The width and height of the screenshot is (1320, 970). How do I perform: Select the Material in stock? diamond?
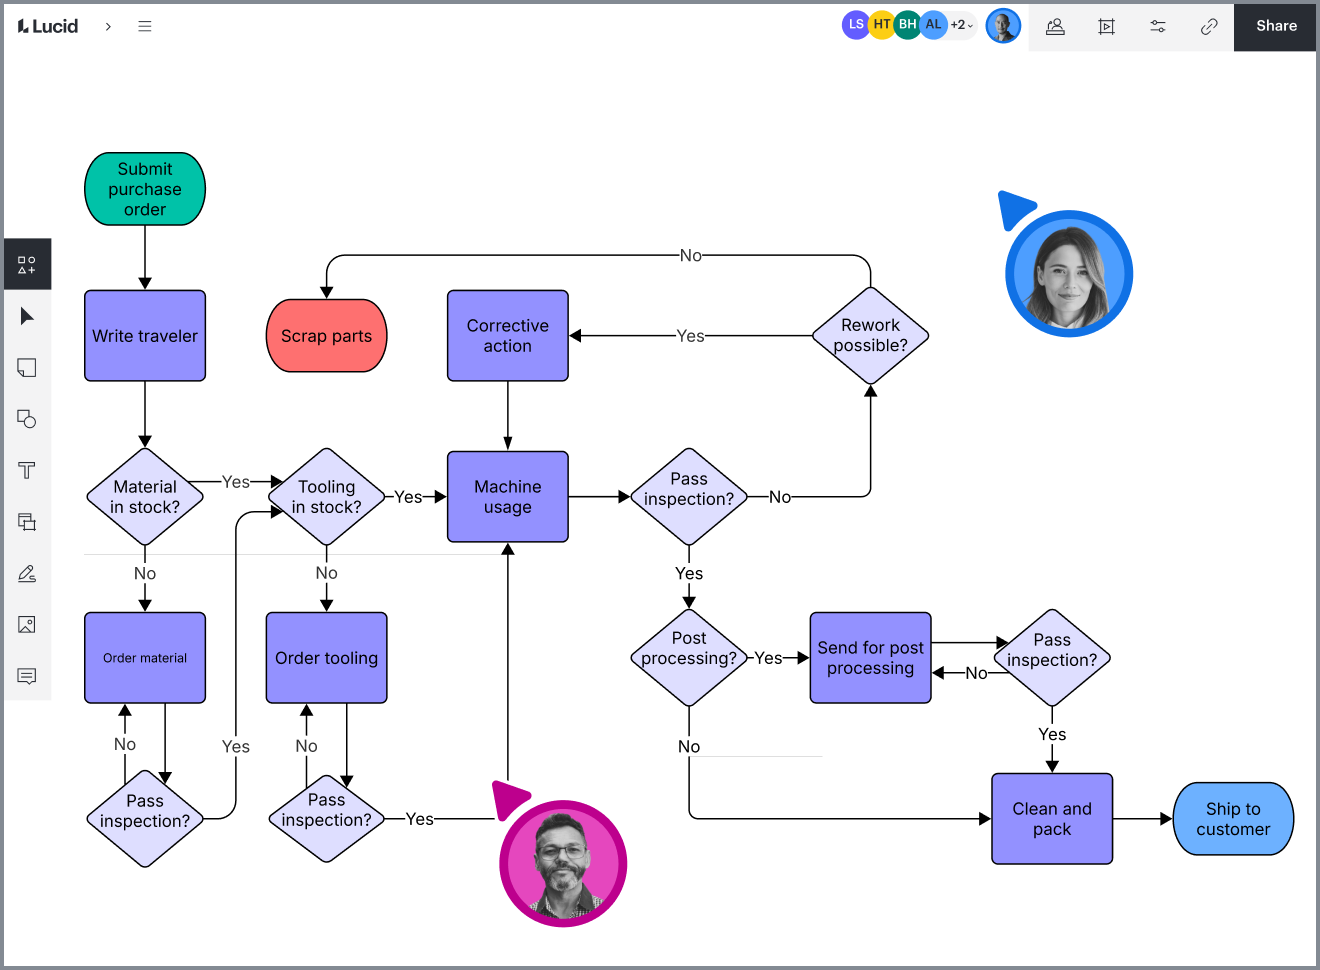pyautogui.click(x=145, y=497)
